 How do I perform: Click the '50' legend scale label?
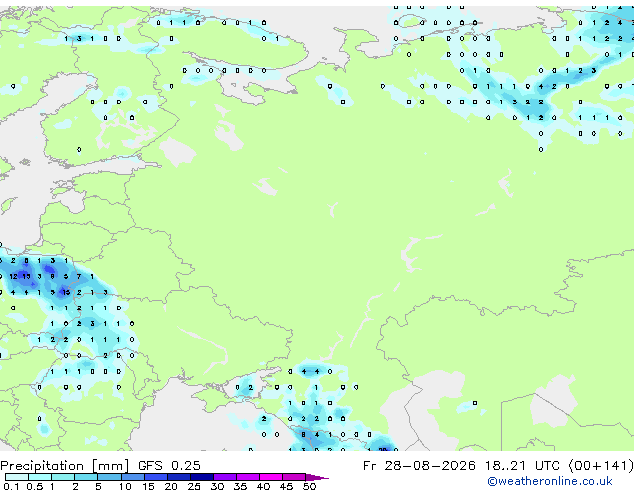(309, 486)
